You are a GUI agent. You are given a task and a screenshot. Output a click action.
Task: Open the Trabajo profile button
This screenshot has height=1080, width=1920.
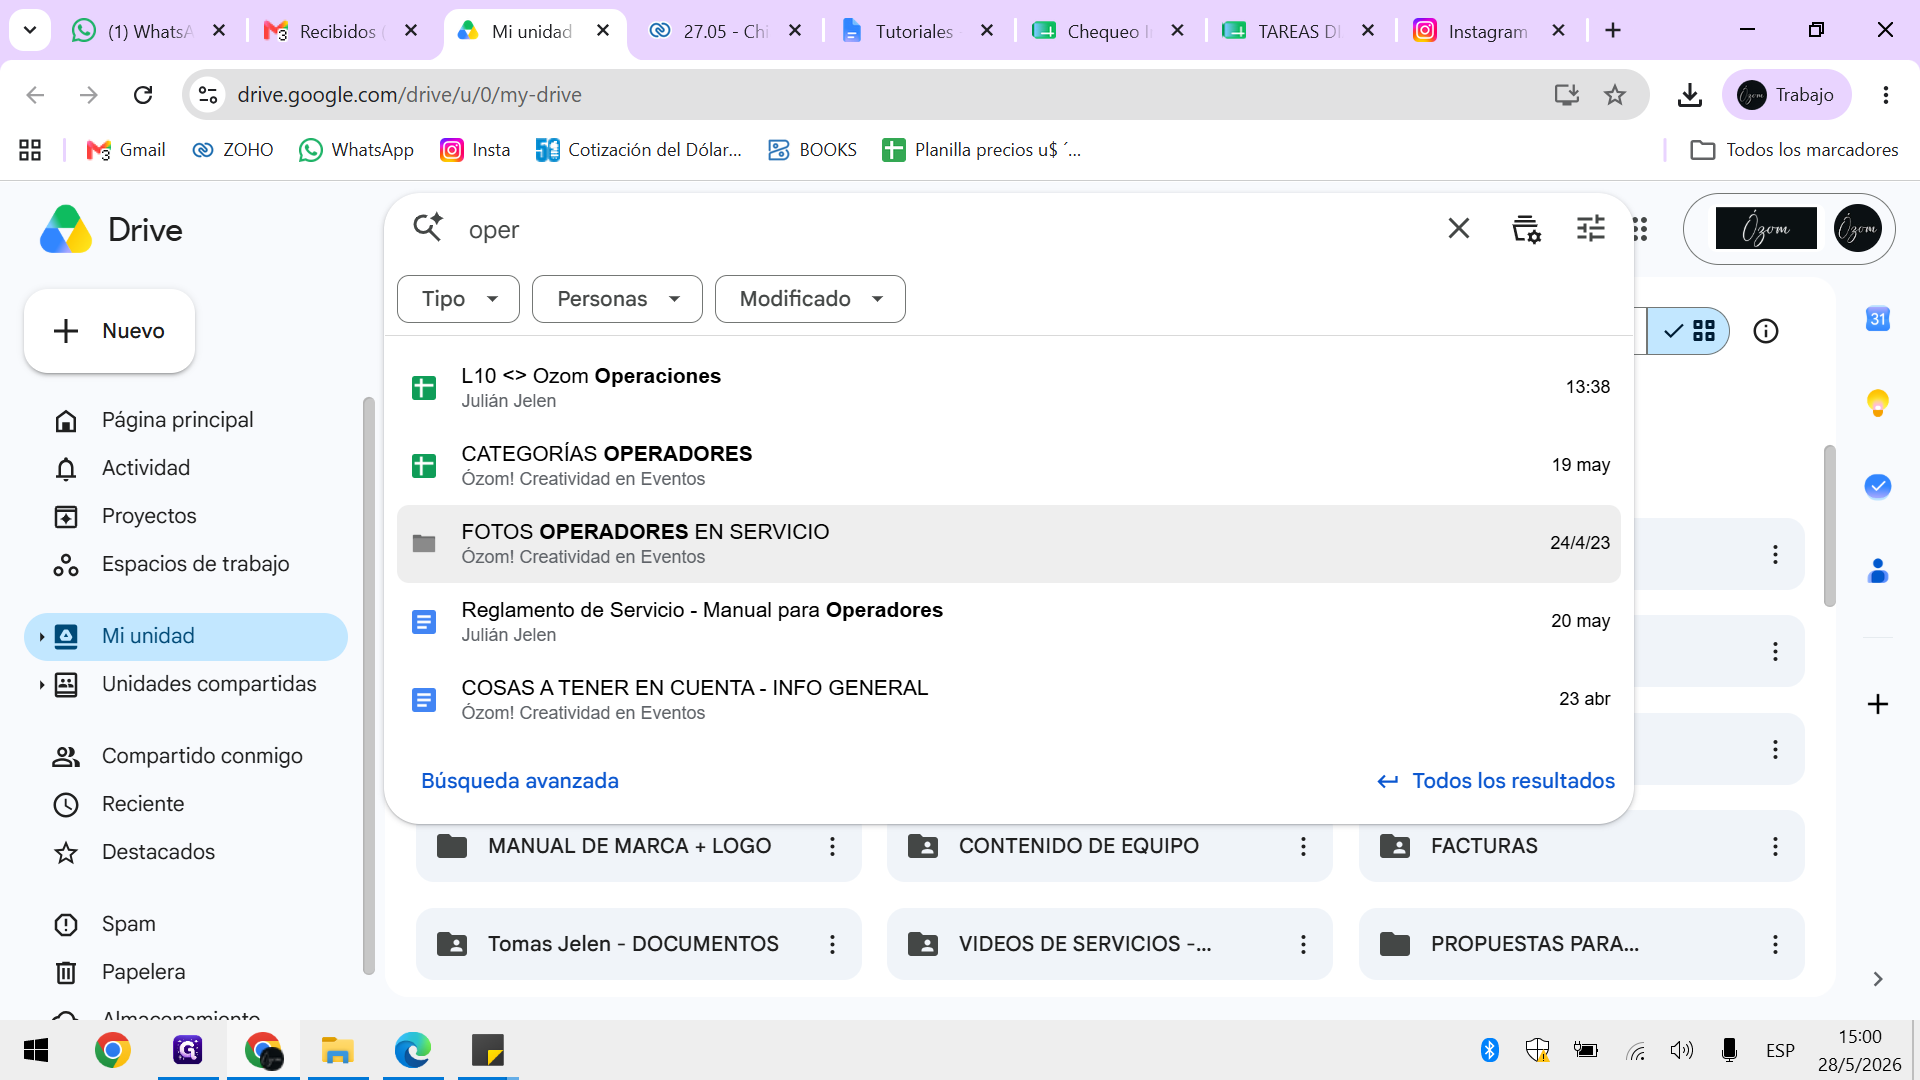1787,95
